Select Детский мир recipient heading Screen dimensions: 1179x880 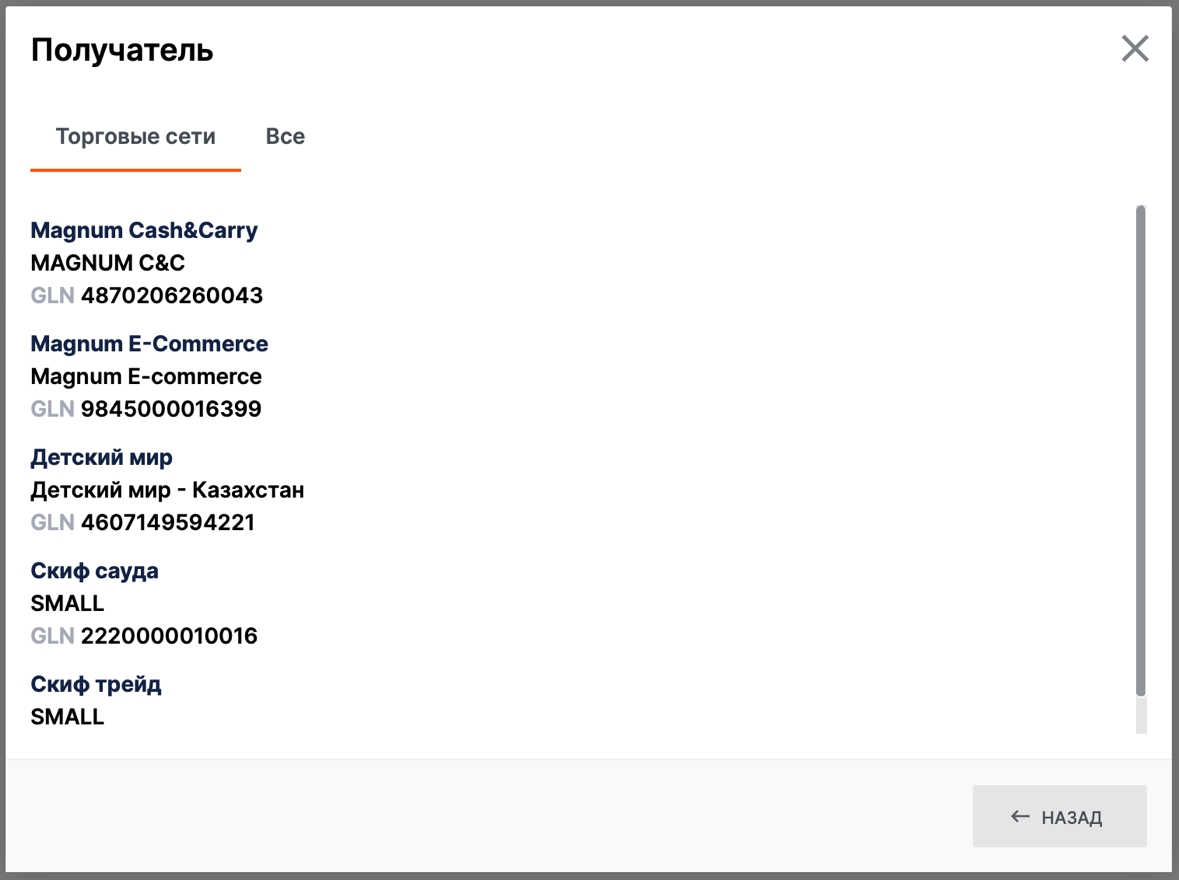101,457
